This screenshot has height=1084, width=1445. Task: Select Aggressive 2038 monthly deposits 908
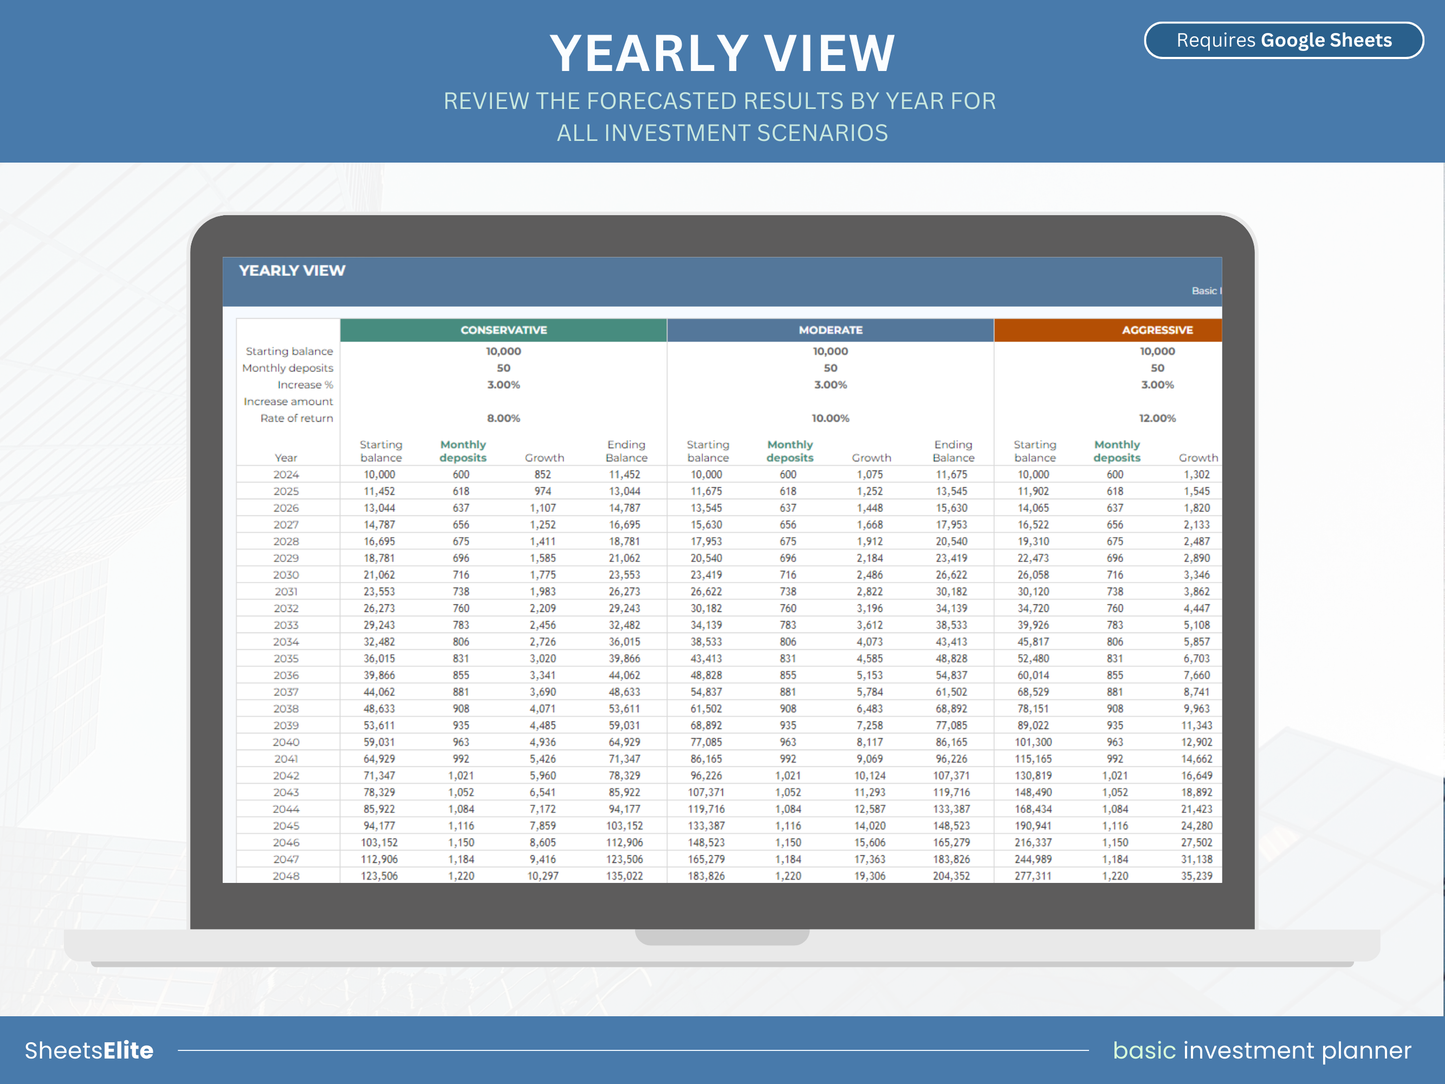point(1114,709)
